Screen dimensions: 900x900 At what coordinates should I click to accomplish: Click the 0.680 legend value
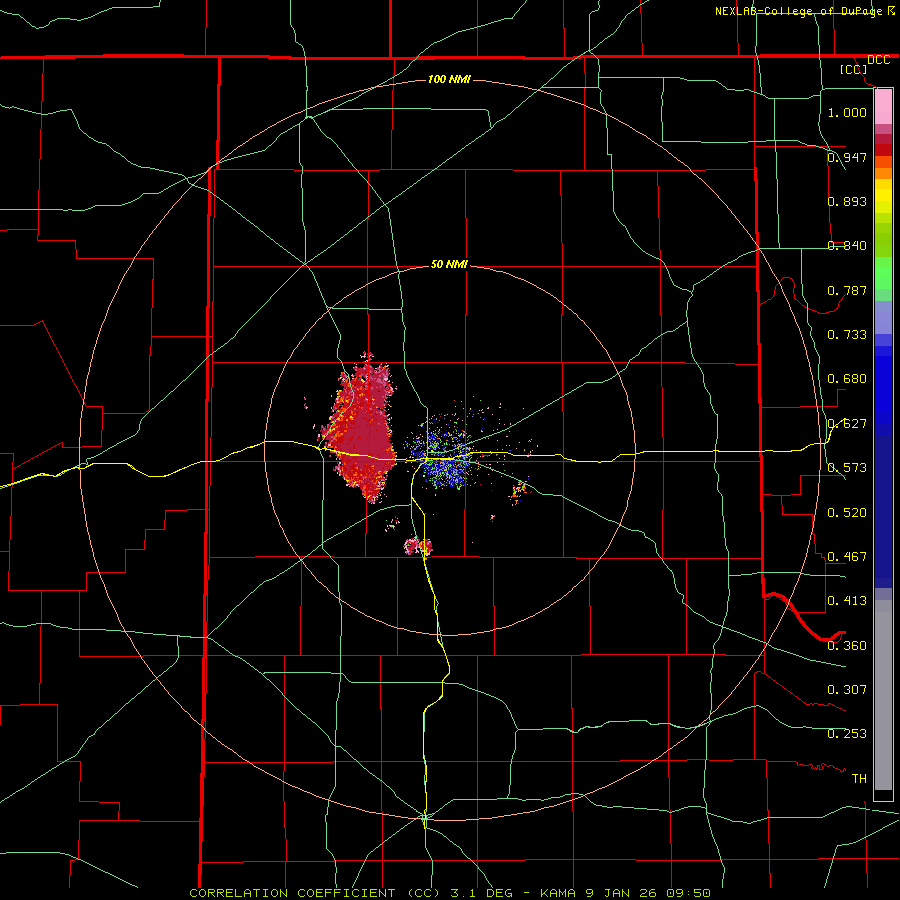click(847, 379)
